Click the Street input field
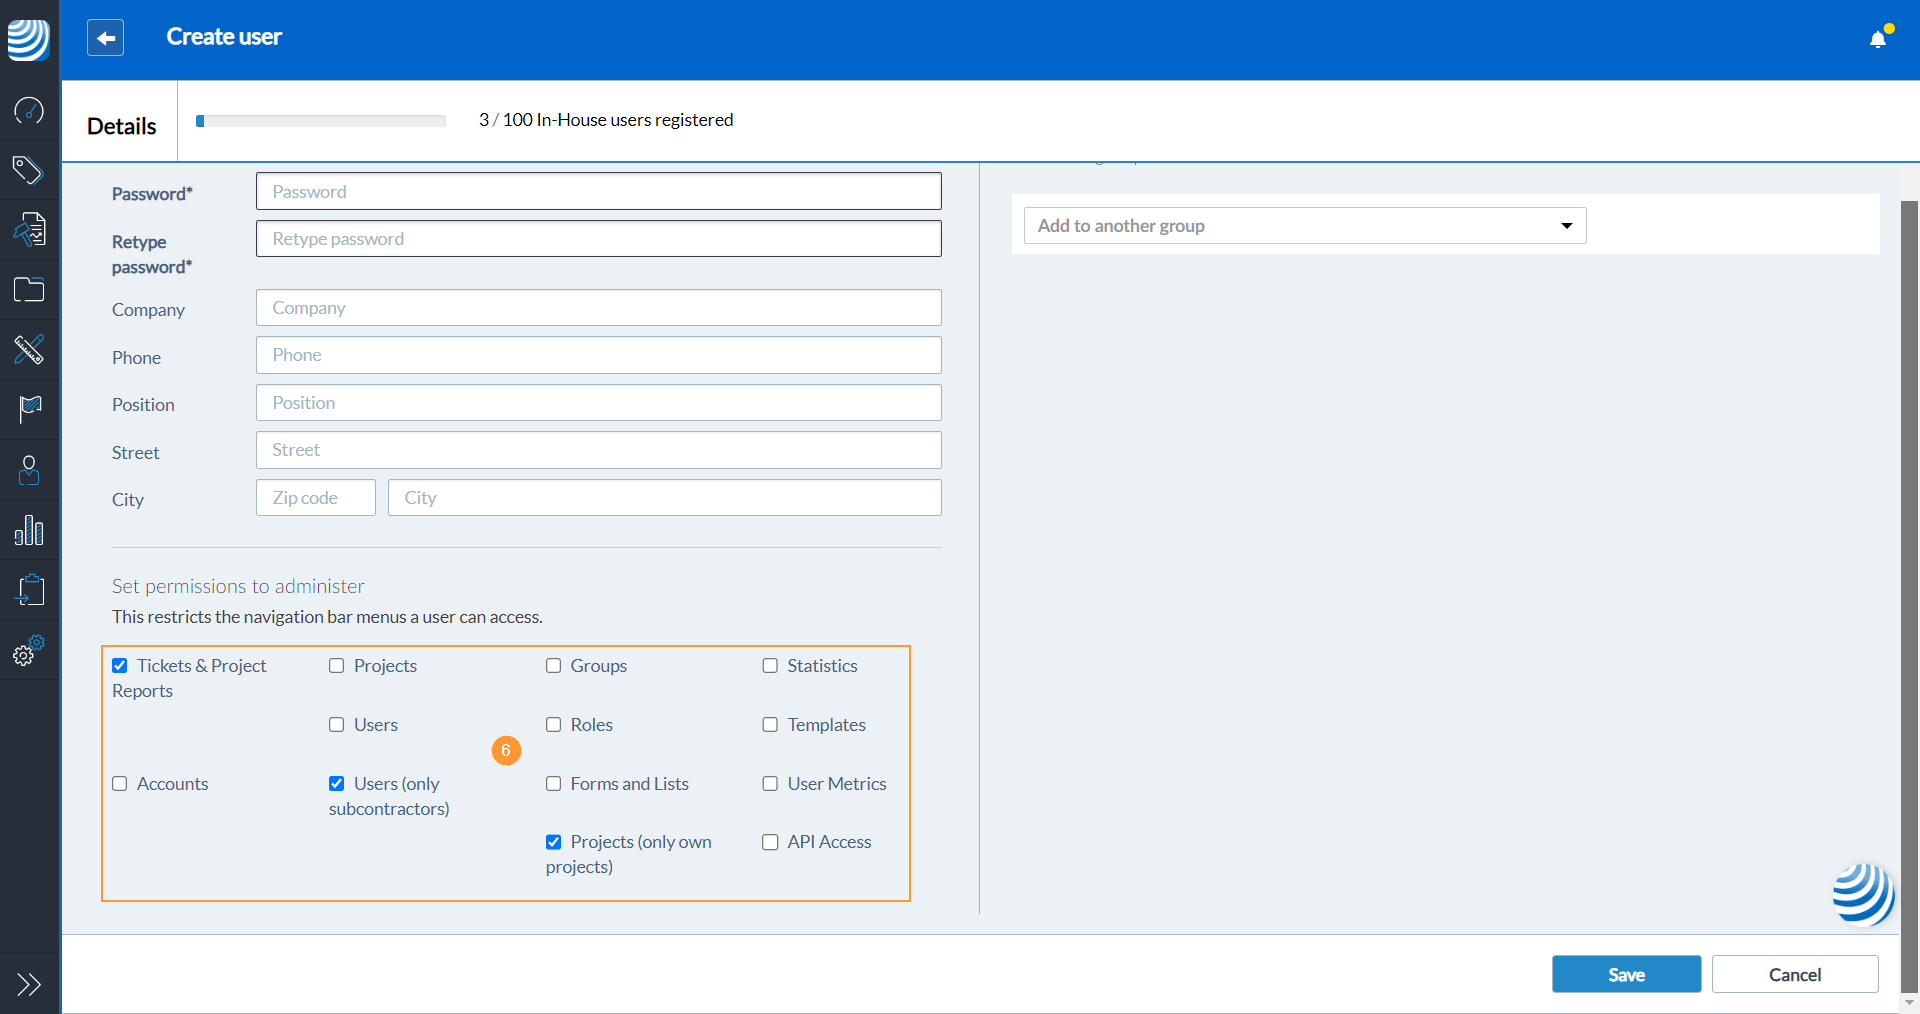Viewport: 1920px width, 1014px height. pos(598,450)
